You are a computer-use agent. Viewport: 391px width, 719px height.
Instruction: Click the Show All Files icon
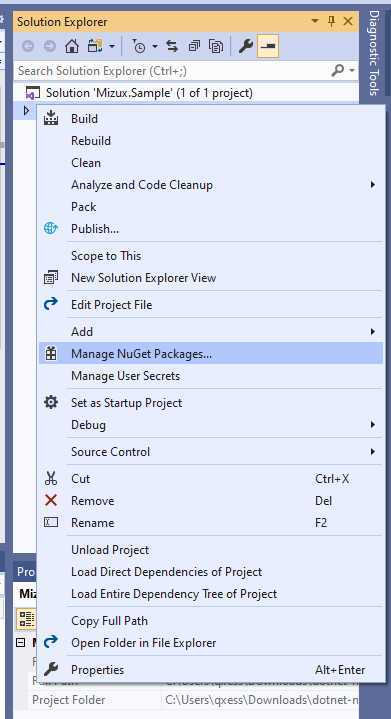(215, 46)
